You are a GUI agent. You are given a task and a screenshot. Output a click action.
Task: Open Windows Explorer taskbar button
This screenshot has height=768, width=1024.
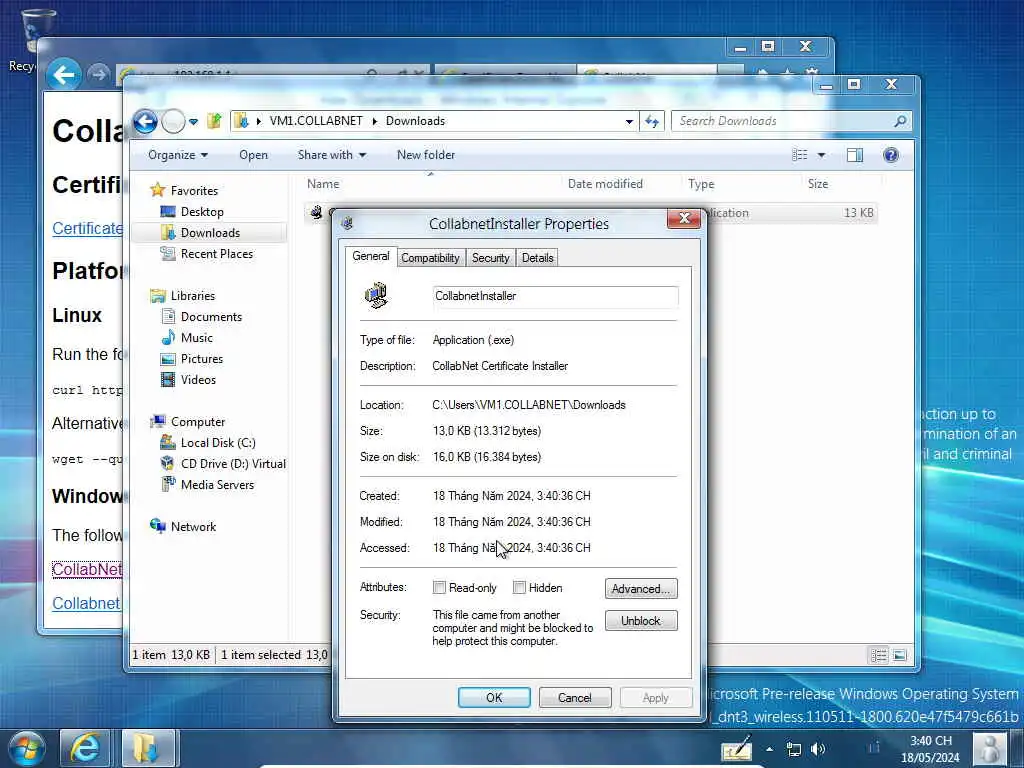point(148,748)
